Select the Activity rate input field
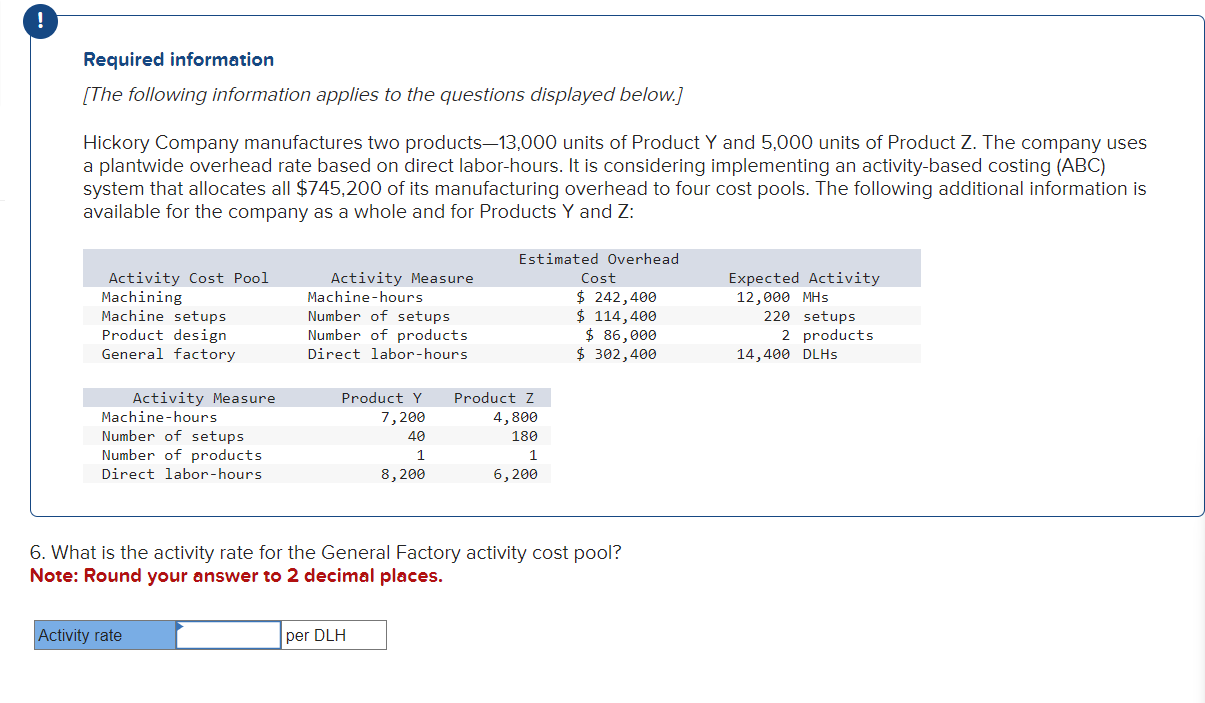The width and height of the screenshot is (1205, 703). [x=228, y=634]
